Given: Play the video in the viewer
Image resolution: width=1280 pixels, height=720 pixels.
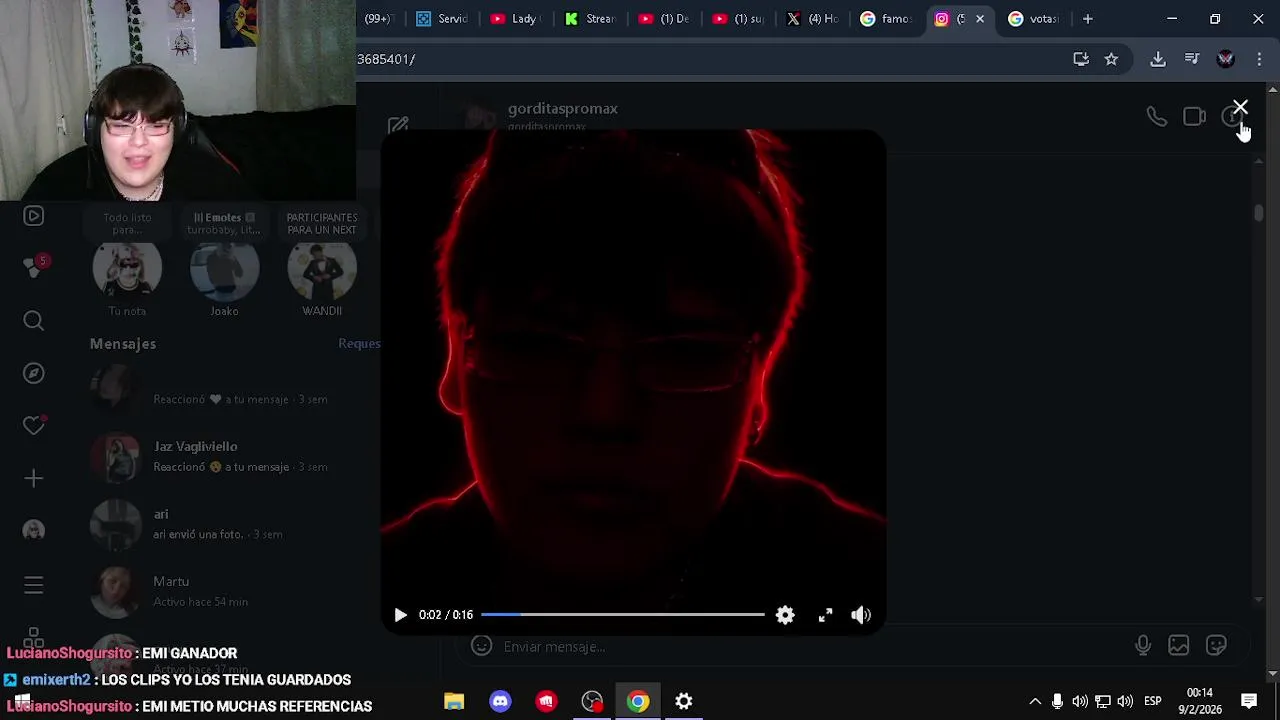Looking at the screenshot, I should click(x=400, y=615).
